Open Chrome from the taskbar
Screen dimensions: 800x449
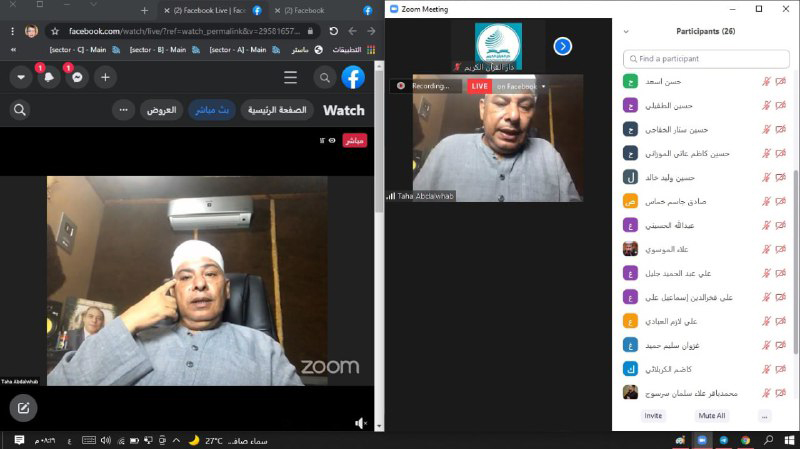coord(745,440)
